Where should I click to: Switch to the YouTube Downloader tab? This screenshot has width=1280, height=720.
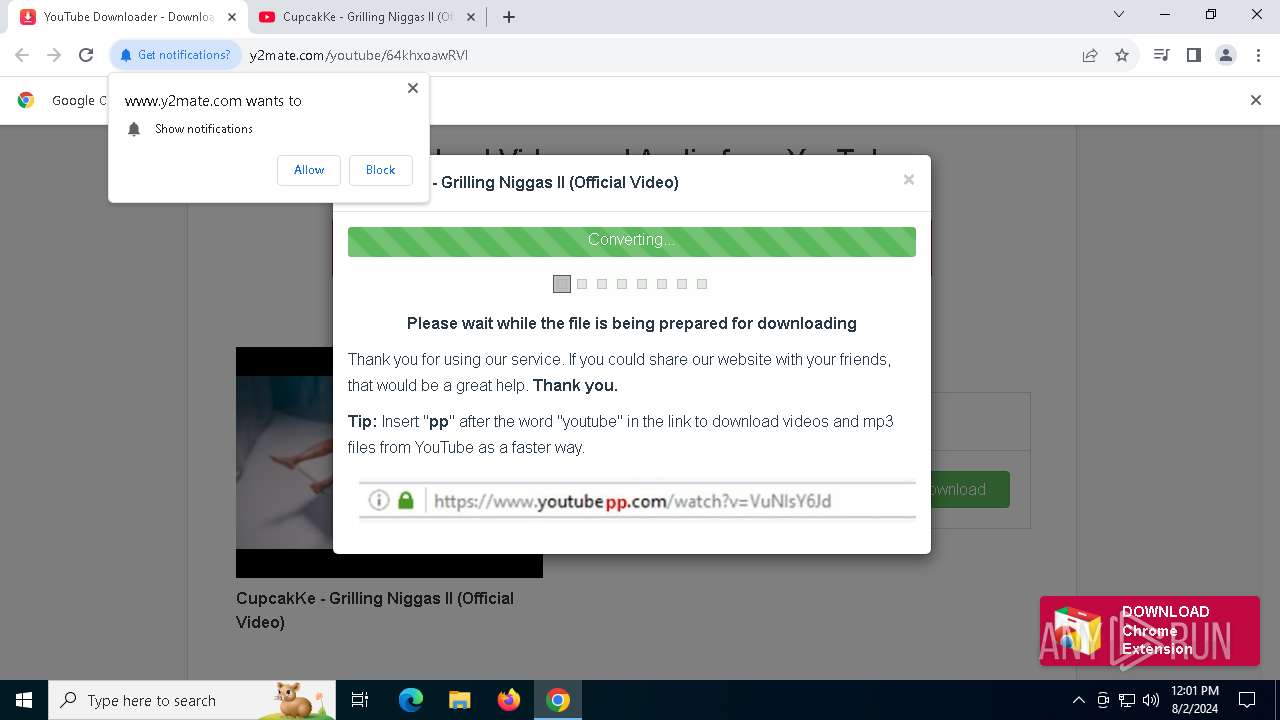pyautogui.click(x=127, y=17)
